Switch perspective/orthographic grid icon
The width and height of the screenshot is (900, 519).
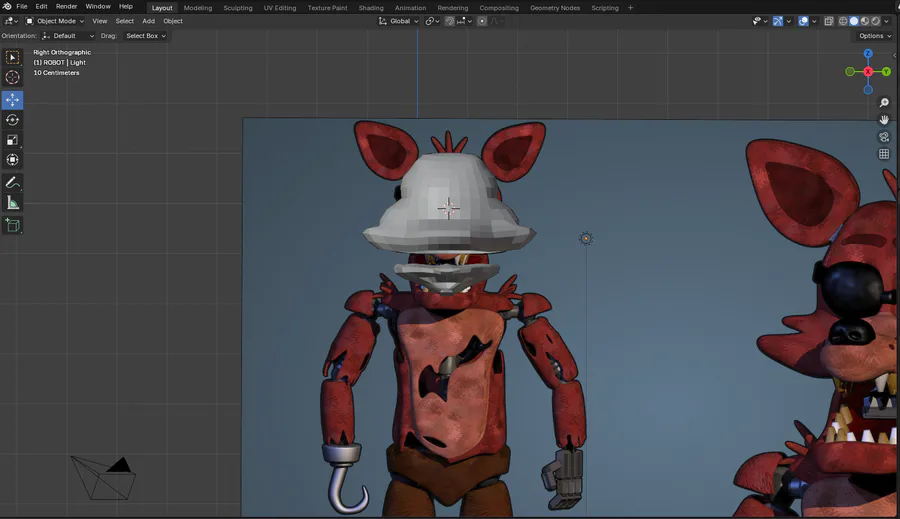tap(884, 154)
